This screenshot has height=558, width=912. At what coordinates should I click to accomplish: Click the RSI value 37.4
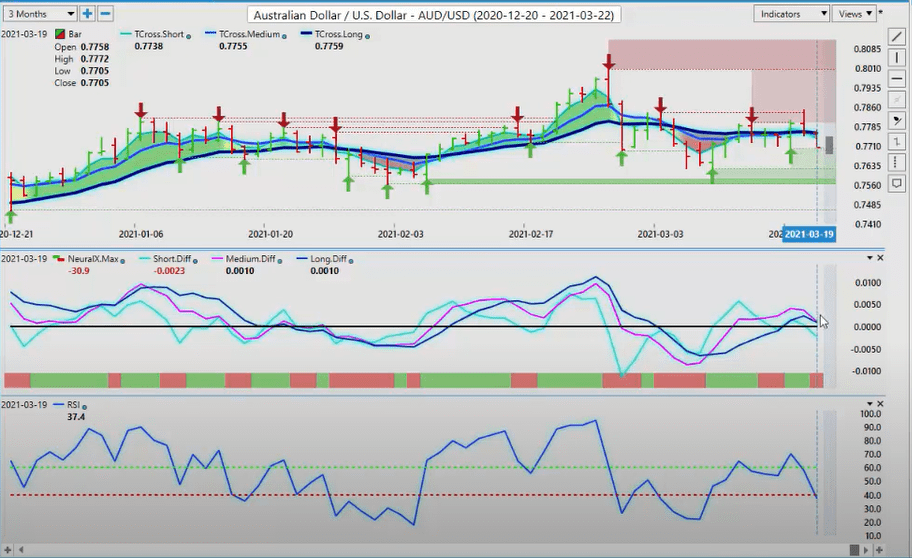[x=76, y=417]
